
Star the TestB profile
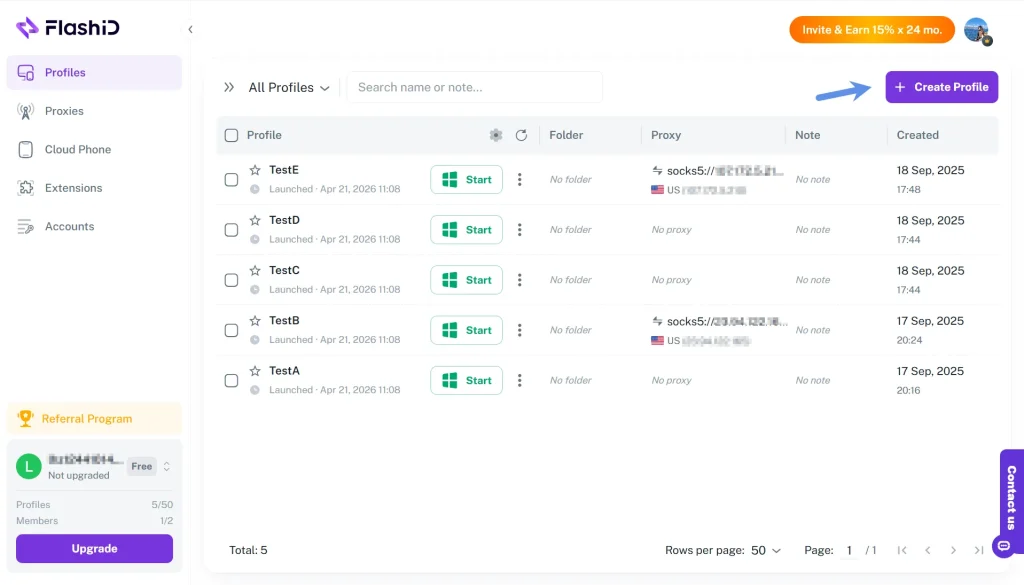click(255, 321)
